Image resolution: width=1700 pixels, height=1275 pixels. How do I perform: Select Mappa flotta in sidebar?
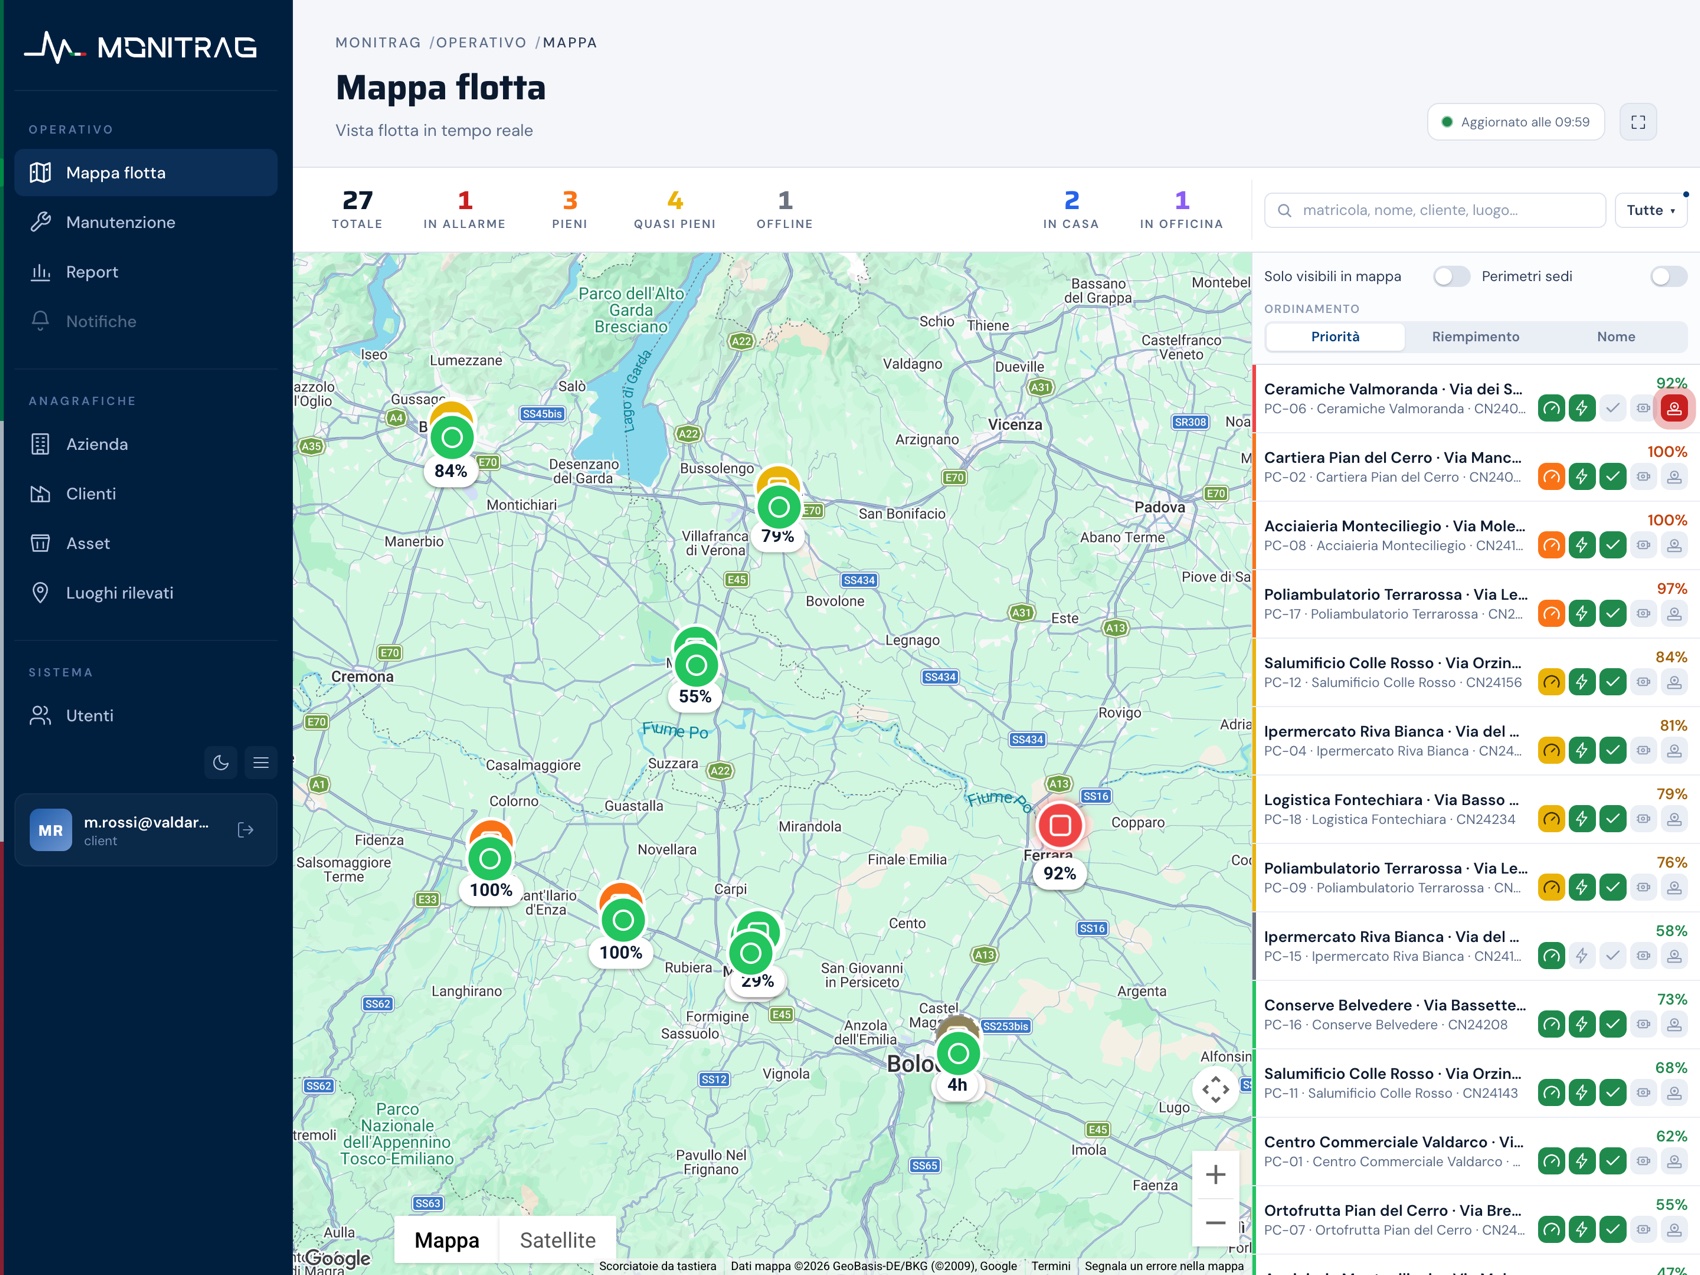pyautogui.click(x=146, y=173)
